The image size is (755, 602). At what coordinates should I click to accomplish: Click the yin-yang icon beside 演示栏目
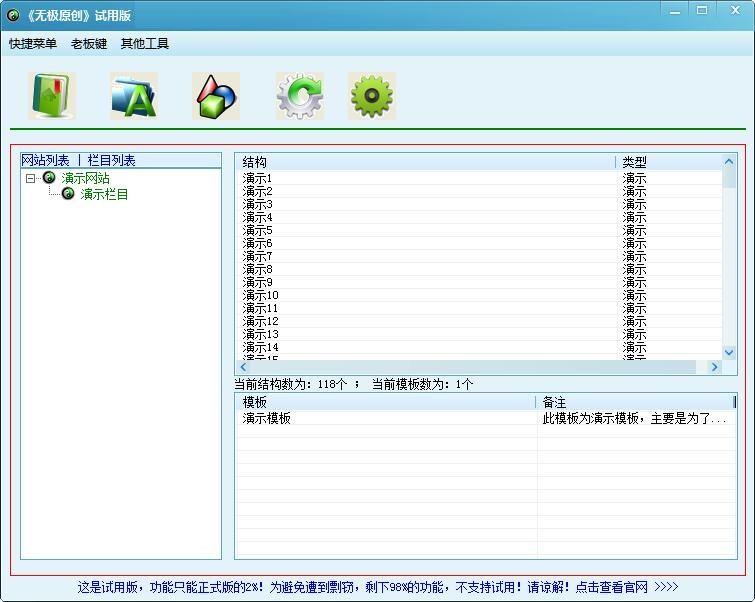[68, 194]
